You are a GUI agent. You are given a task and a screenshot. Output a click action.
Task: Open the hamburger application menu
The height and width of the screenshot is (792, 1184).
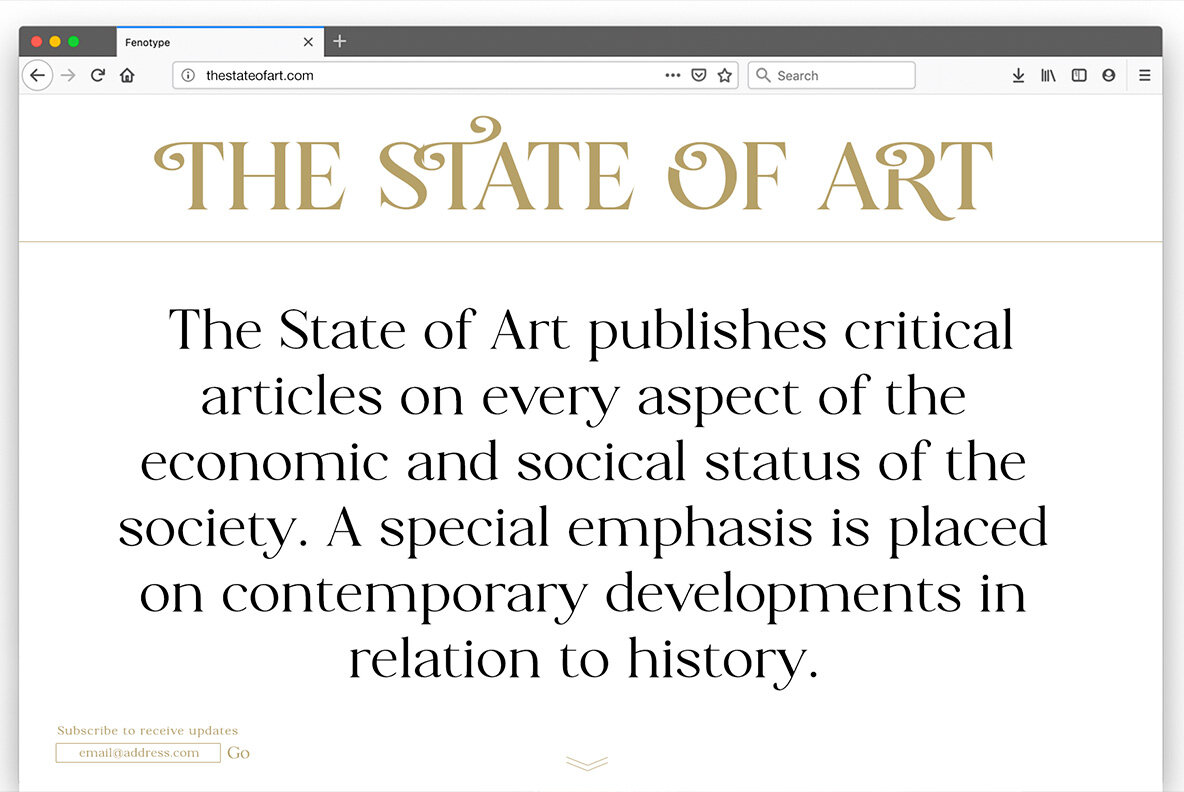click(1145, 75)
